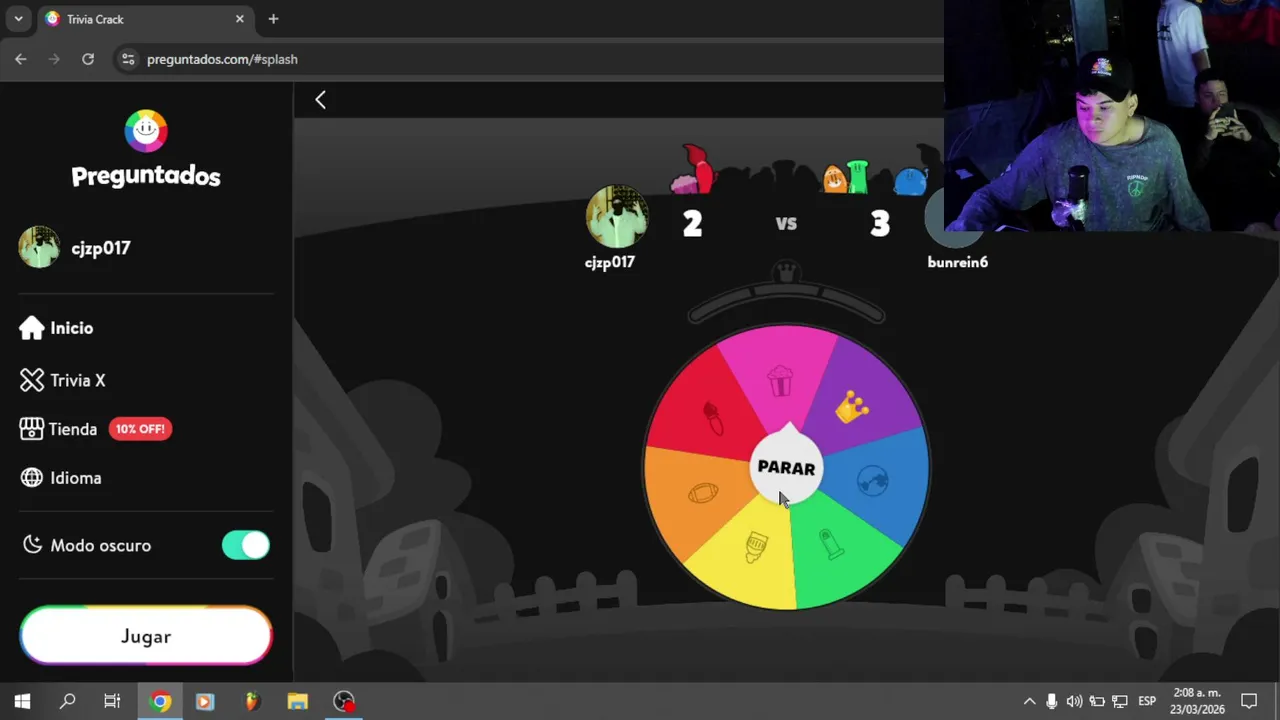Stop the spinning wheel with PARAR
1280x720 pixels.
coord(786,467)
